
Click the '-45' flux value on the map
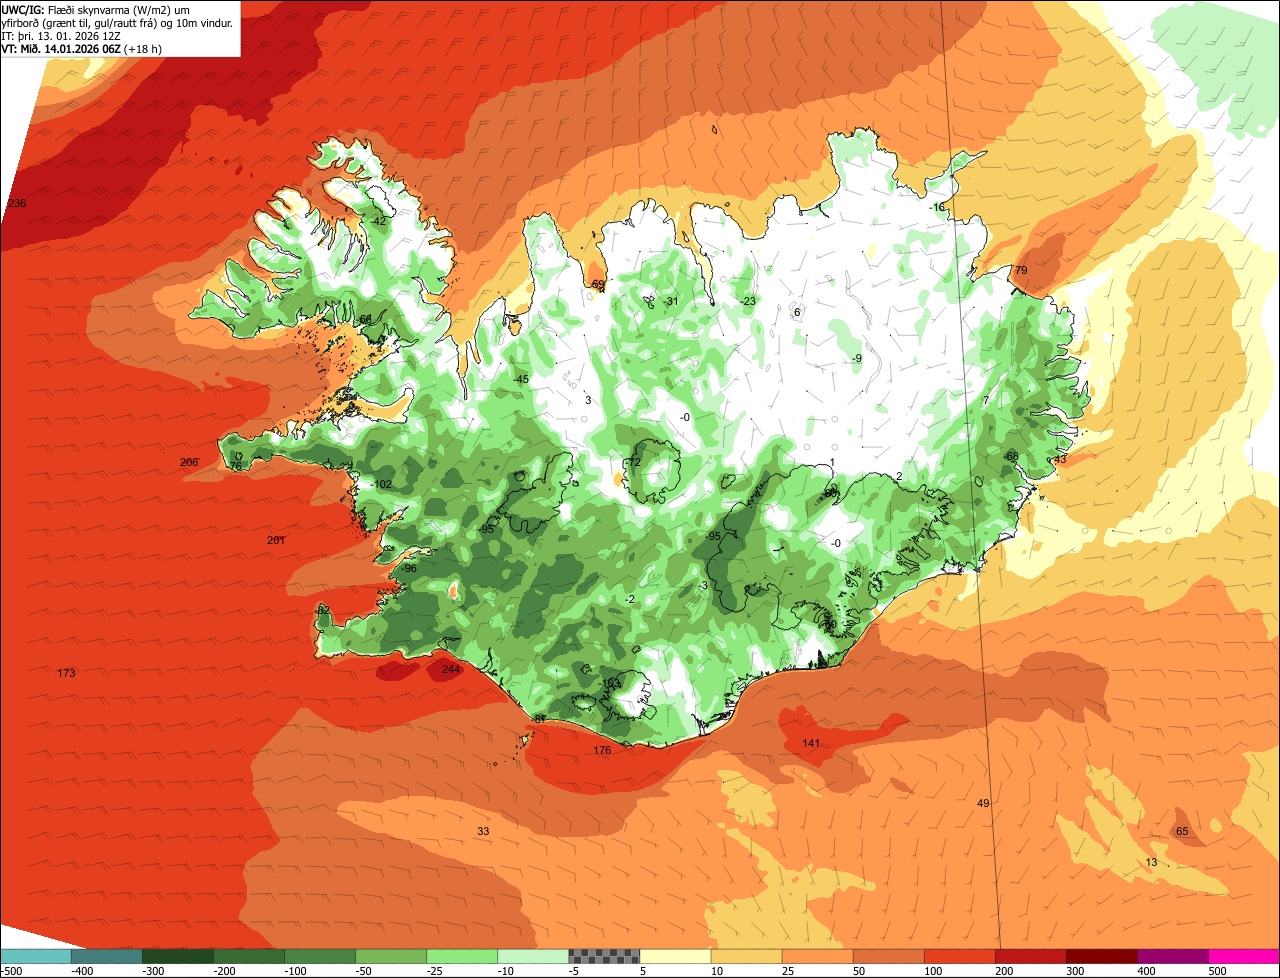519,379
